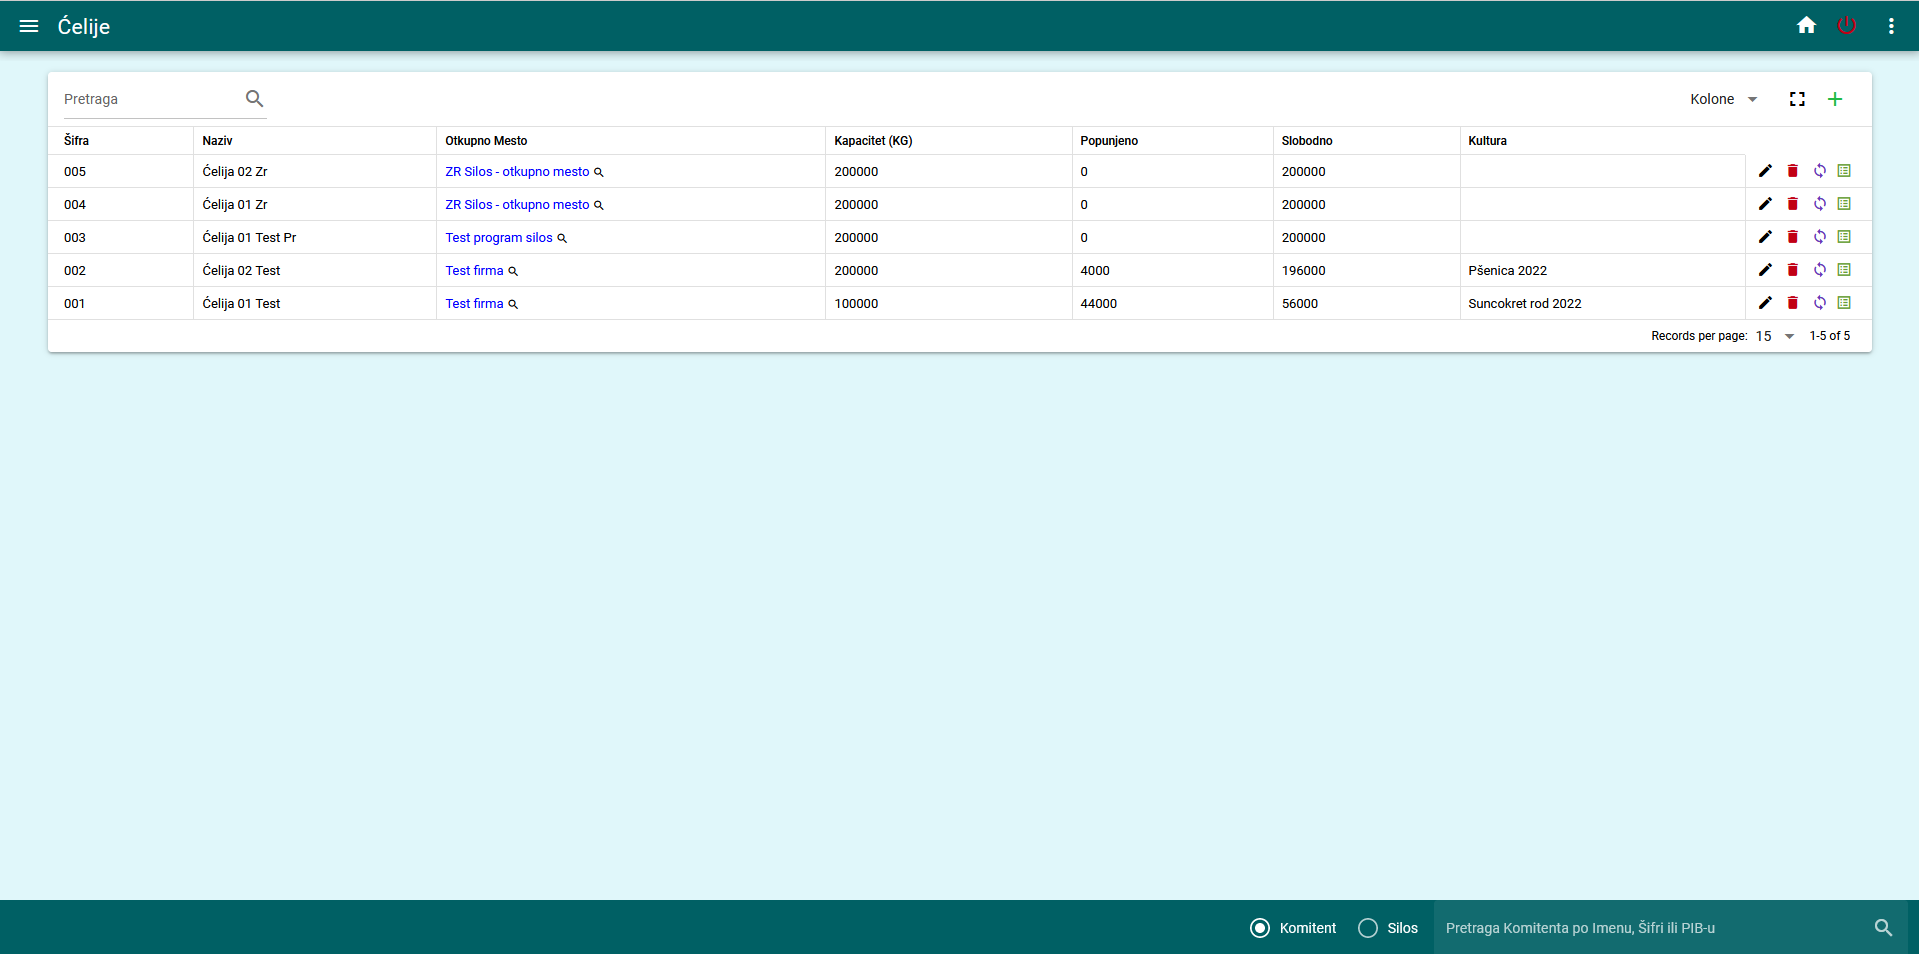The height and width of the screenshot is (954, 1919).
Task: Delete row 003 using the trash icon
Action: point(1792,237)
